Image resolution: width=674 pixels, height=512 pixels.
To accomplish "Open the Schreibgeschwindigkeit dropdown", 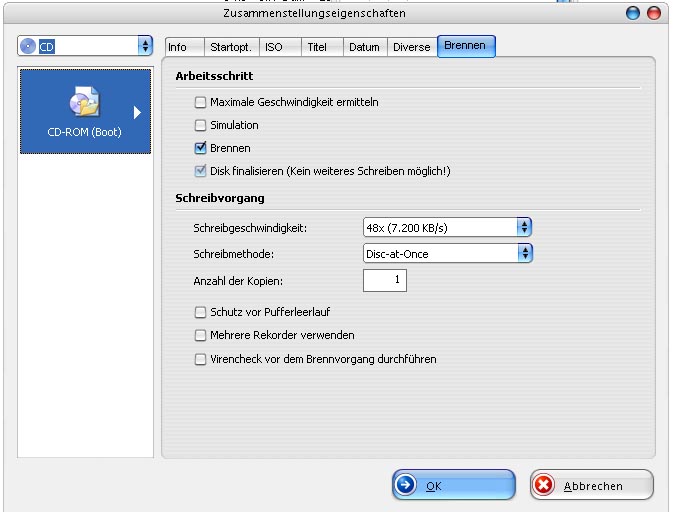I will (x=447, y=227).
